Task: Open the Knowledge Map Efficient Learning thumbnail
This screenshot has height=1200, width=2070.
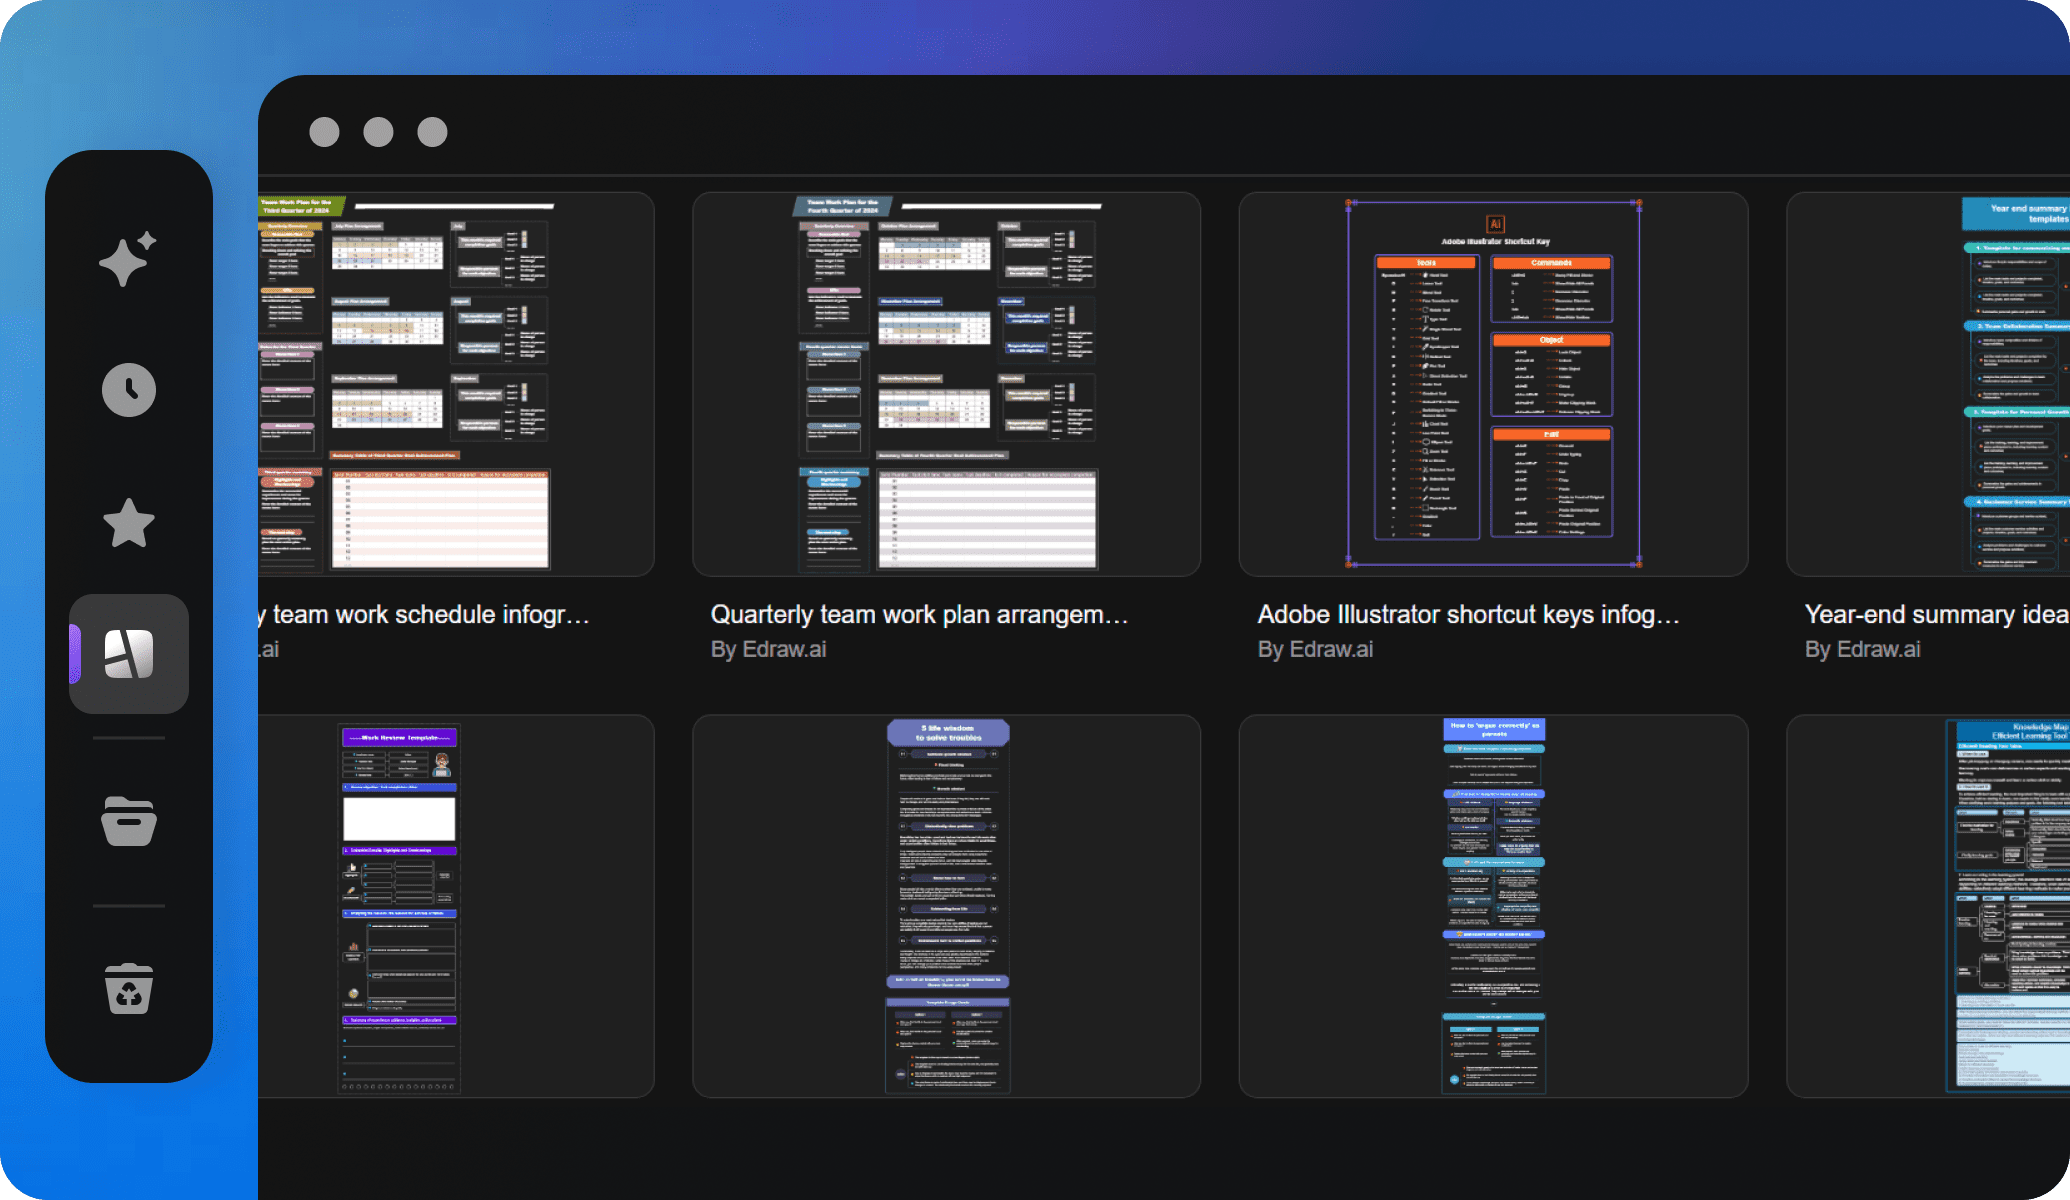Action: 1928,906
